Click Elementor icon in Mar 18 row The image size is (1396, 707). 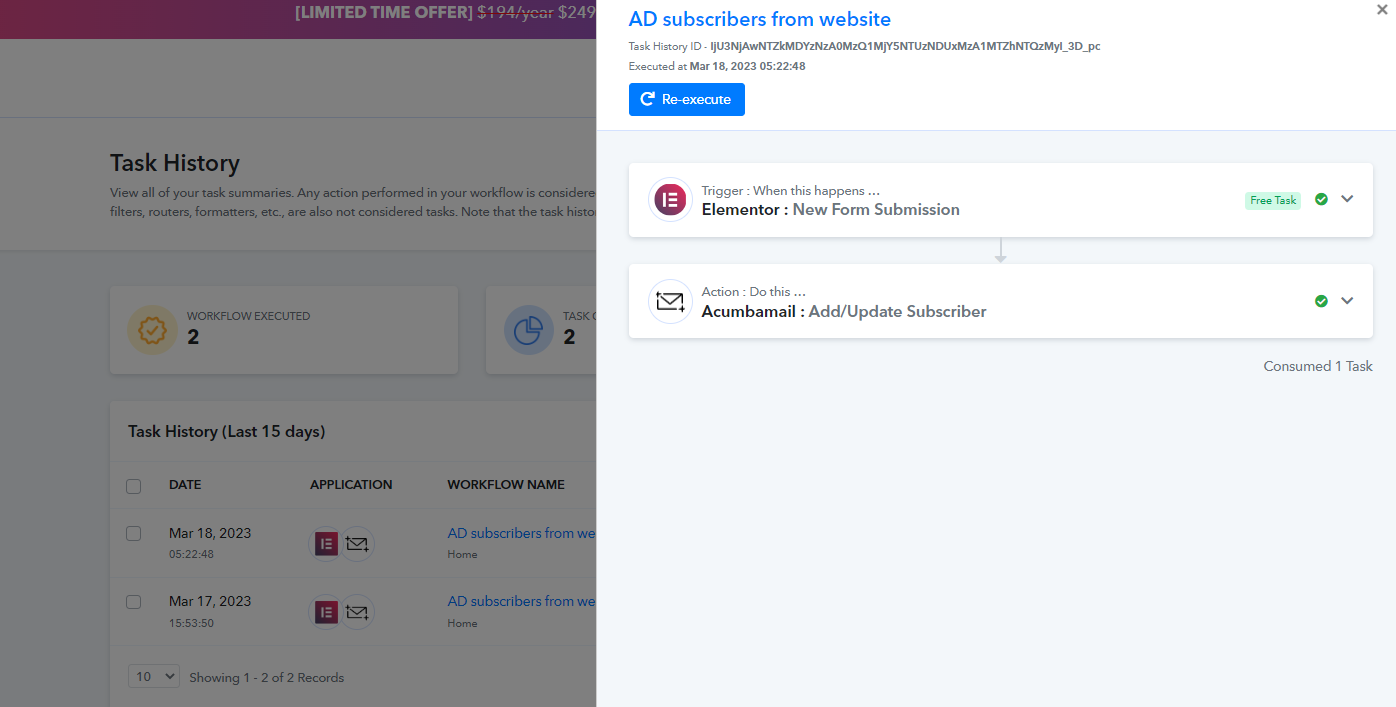pyautogui.click(x=326, y=544)
